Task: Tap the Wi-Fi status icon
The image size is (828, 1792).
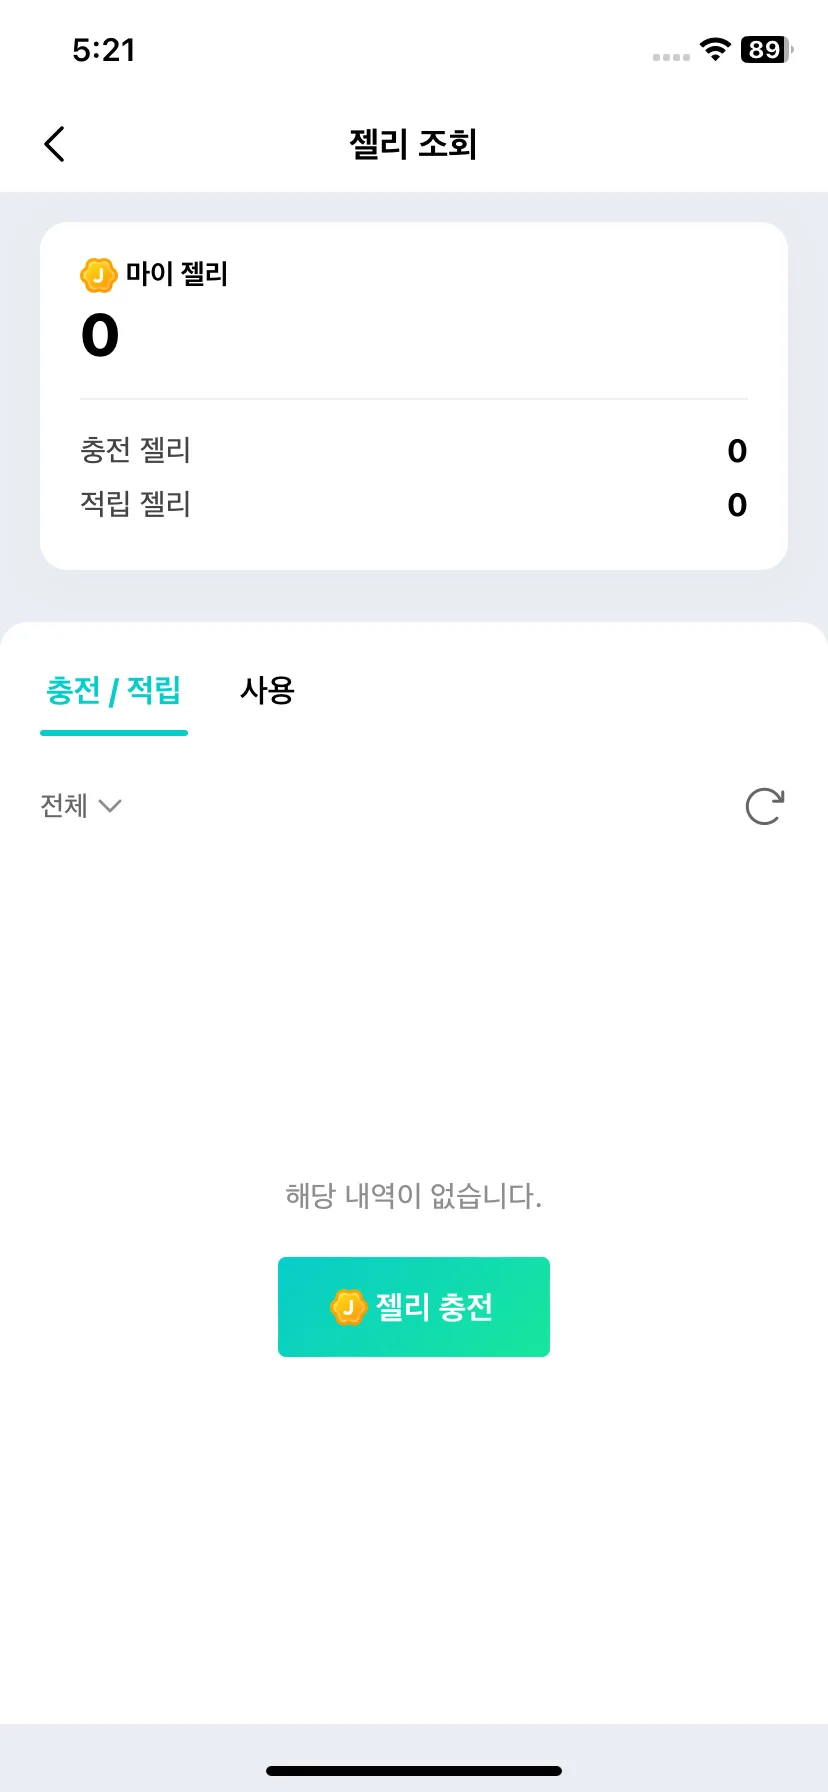Action: coord(715,49)
